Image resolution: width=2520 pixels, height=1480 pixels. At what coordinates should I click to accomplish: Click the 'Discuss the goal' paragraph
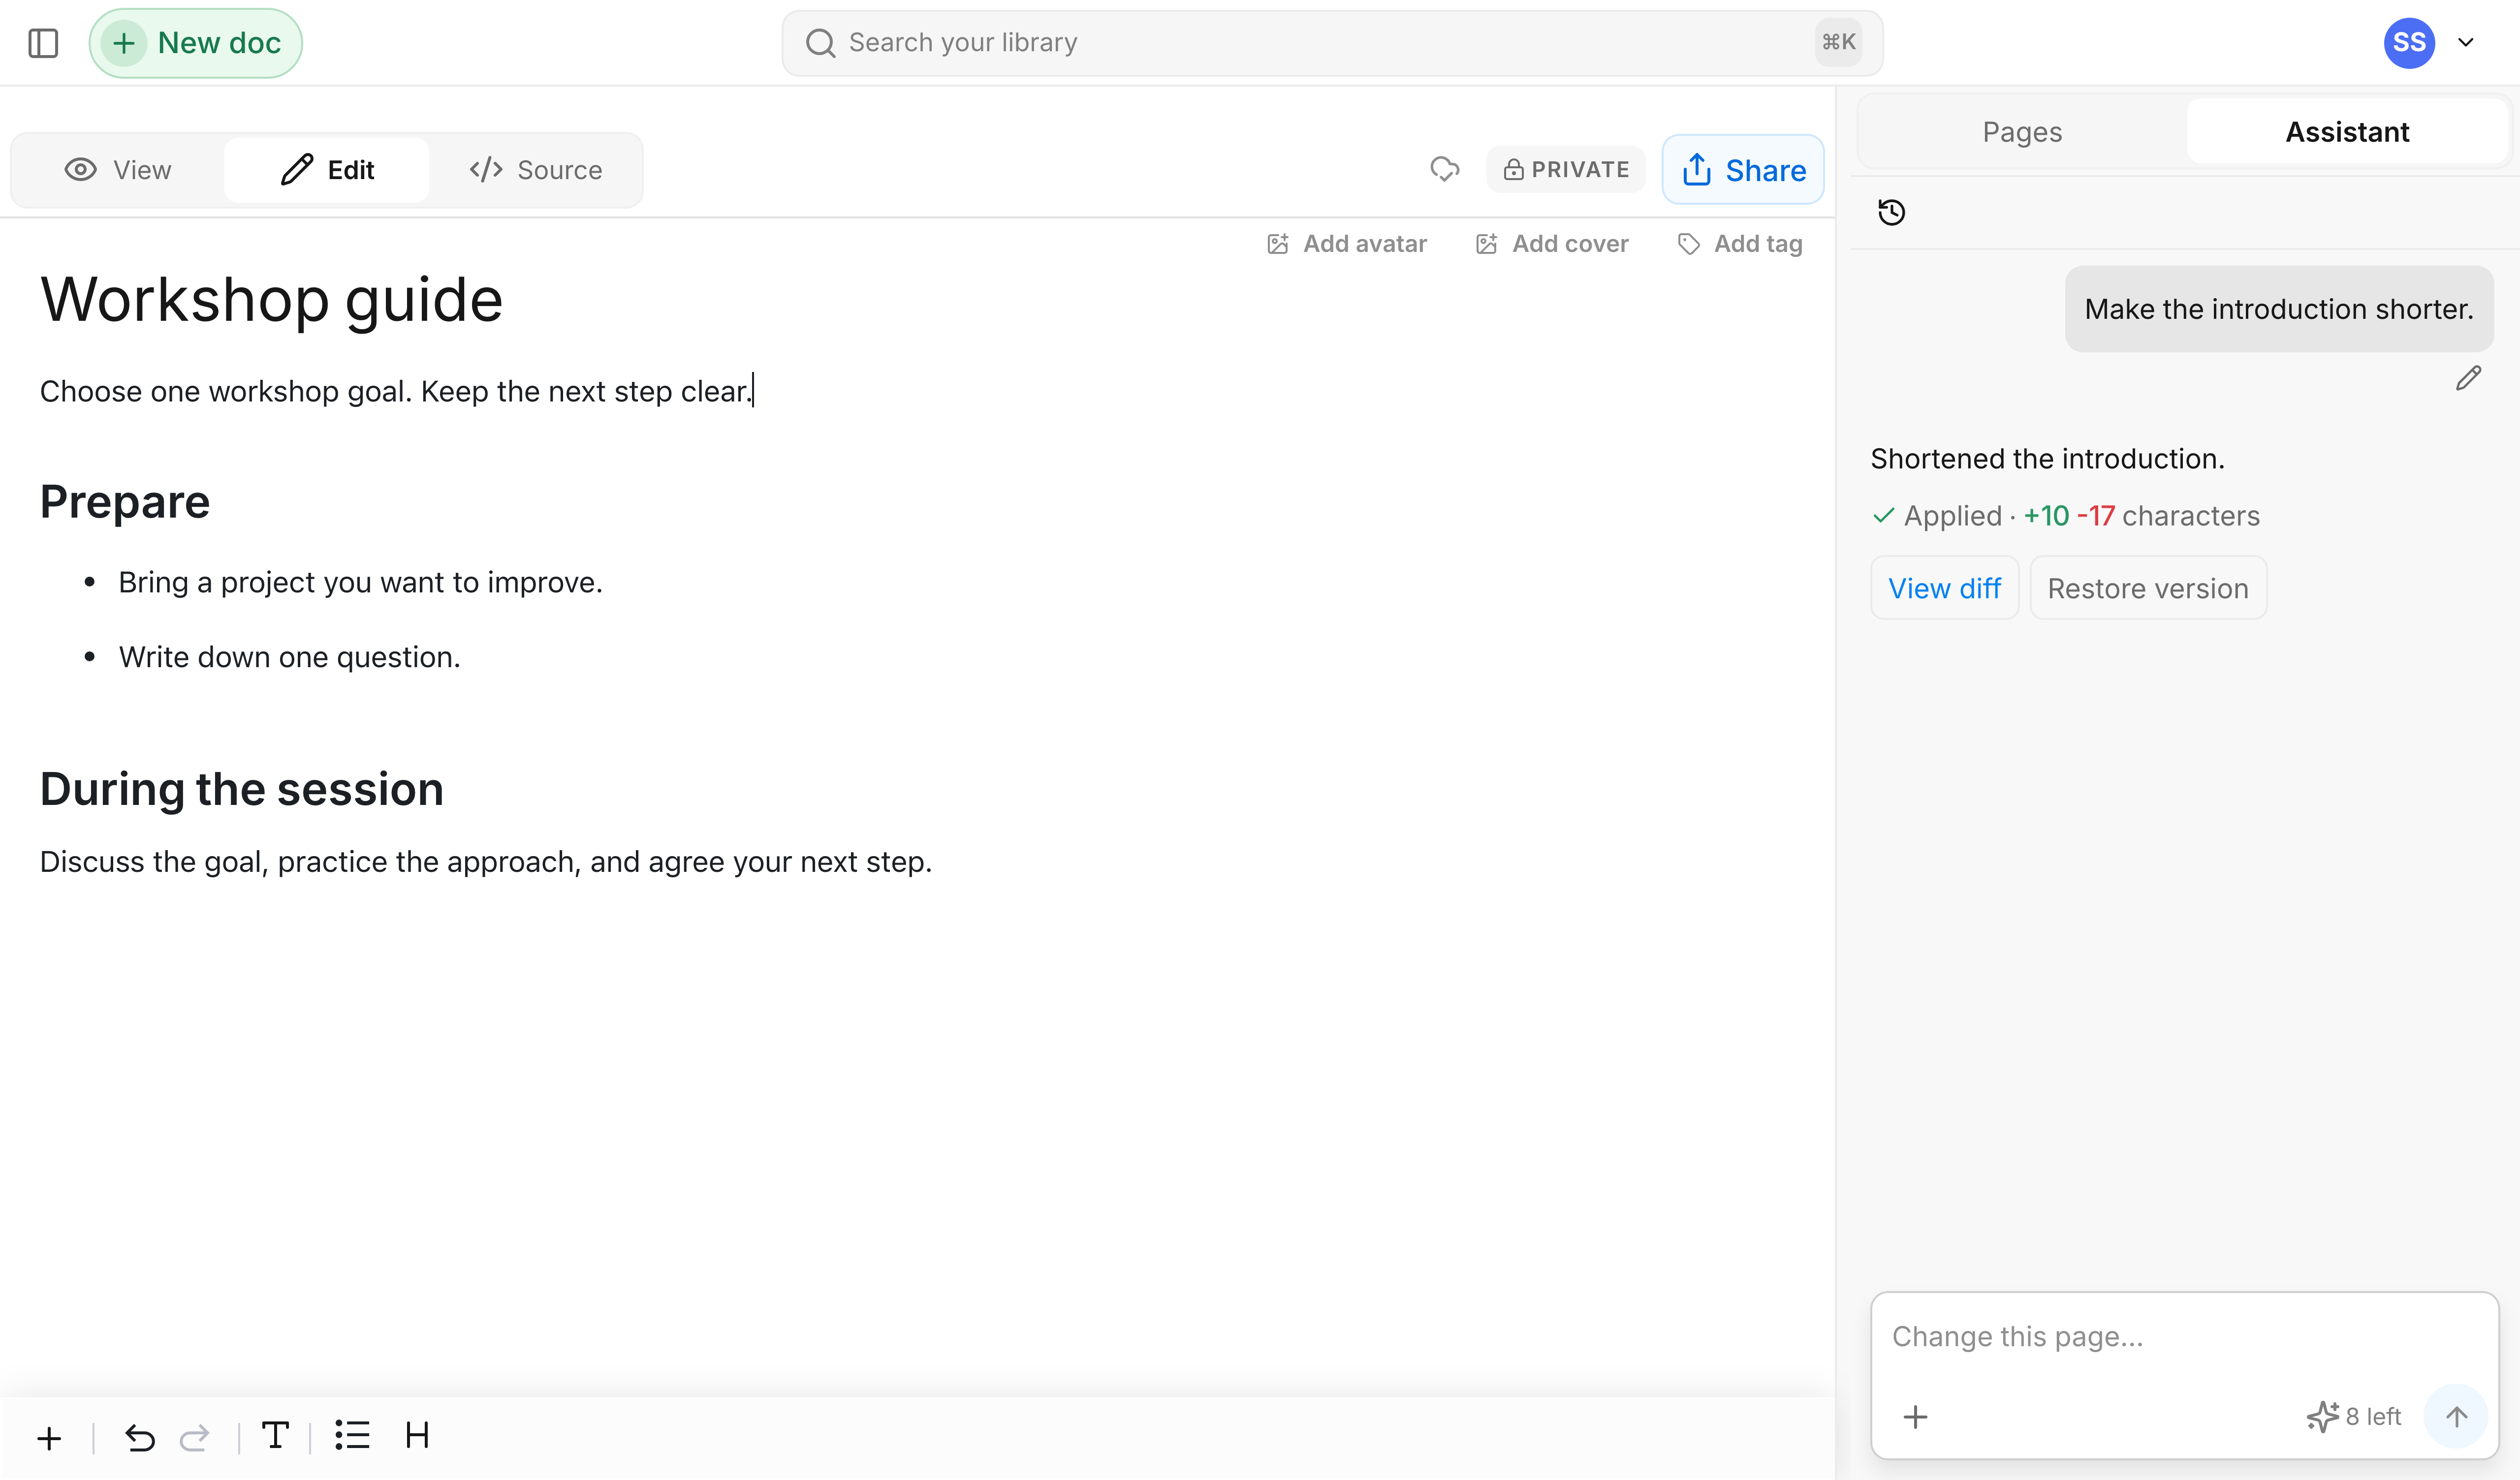[x=486, y=862]
